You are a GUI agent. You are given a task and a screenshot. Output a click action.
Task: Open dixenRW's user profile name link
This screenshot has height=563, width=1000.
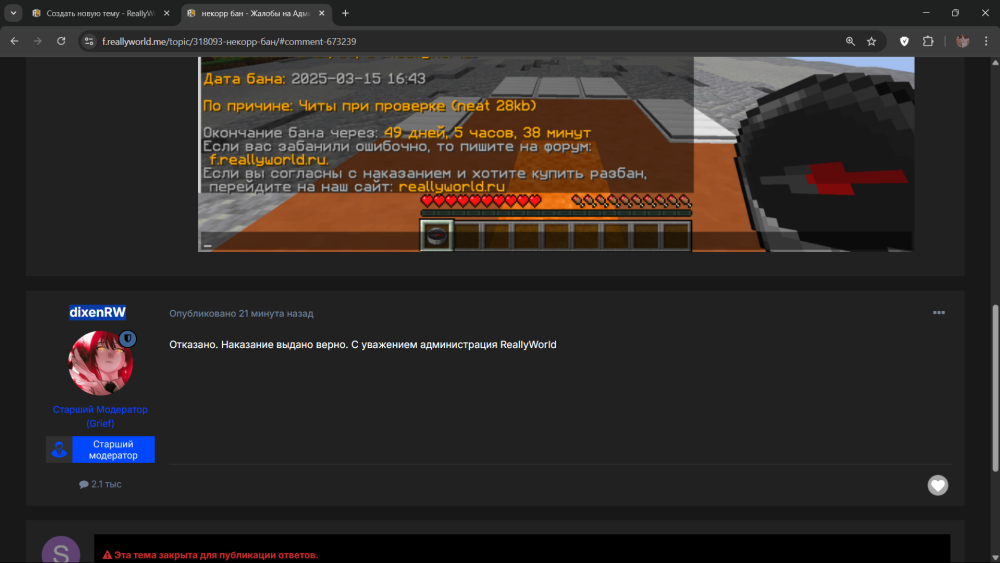click(x=98, y=312)
